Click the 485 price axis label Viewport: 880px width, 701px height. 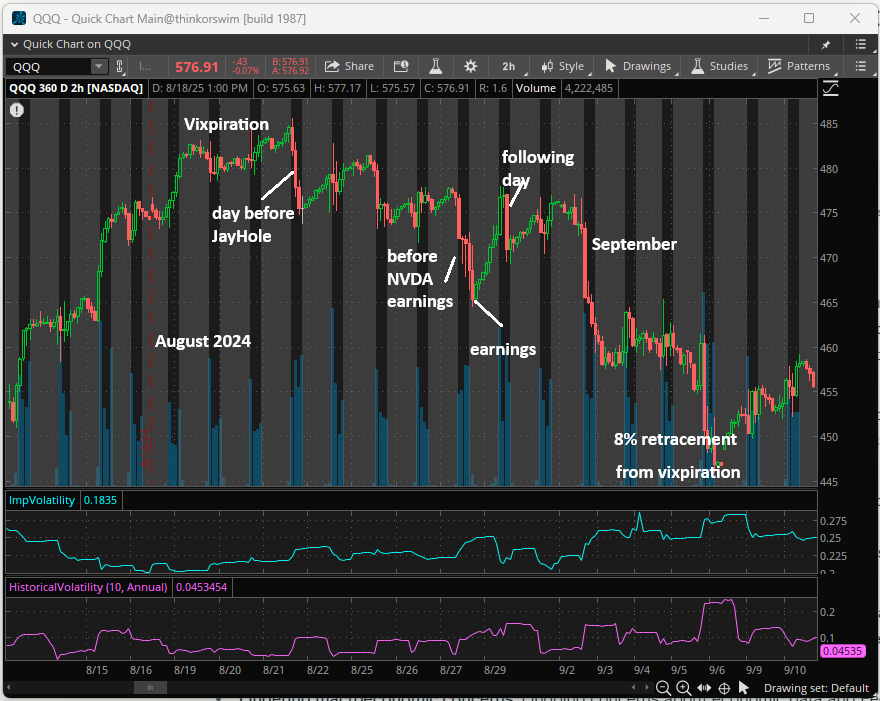pos(828,124)
